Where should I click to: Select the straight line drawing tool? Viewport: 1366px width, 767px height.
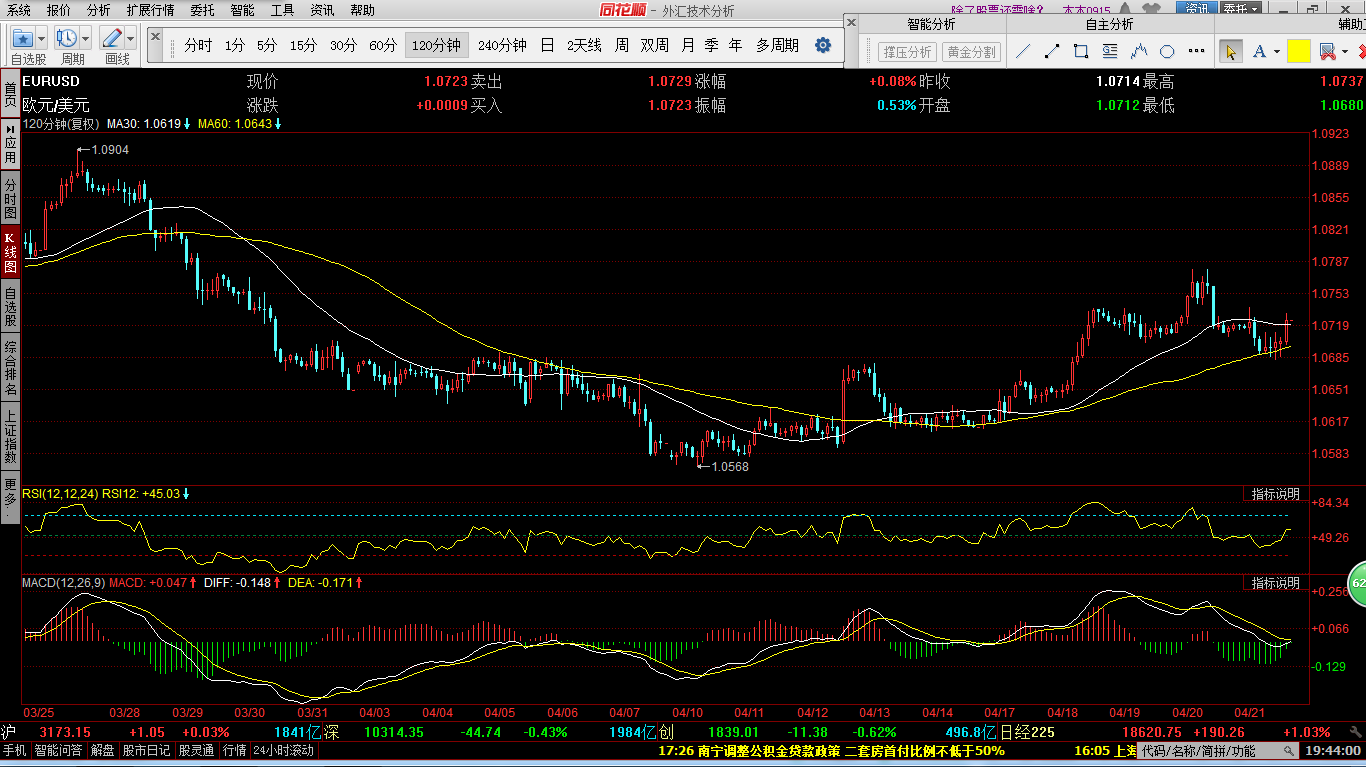(1023, 51)
